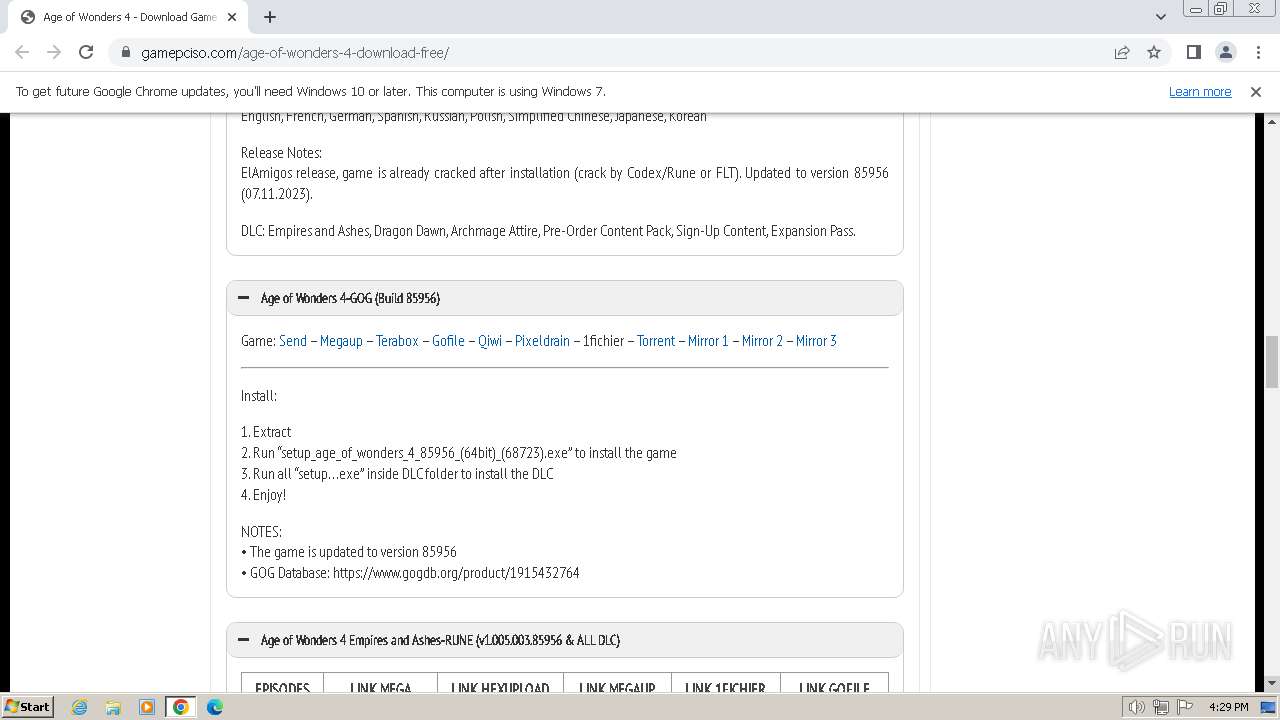Click the Release Notes heading
The height and width of the screenshot is (720, 1280).
281,153
